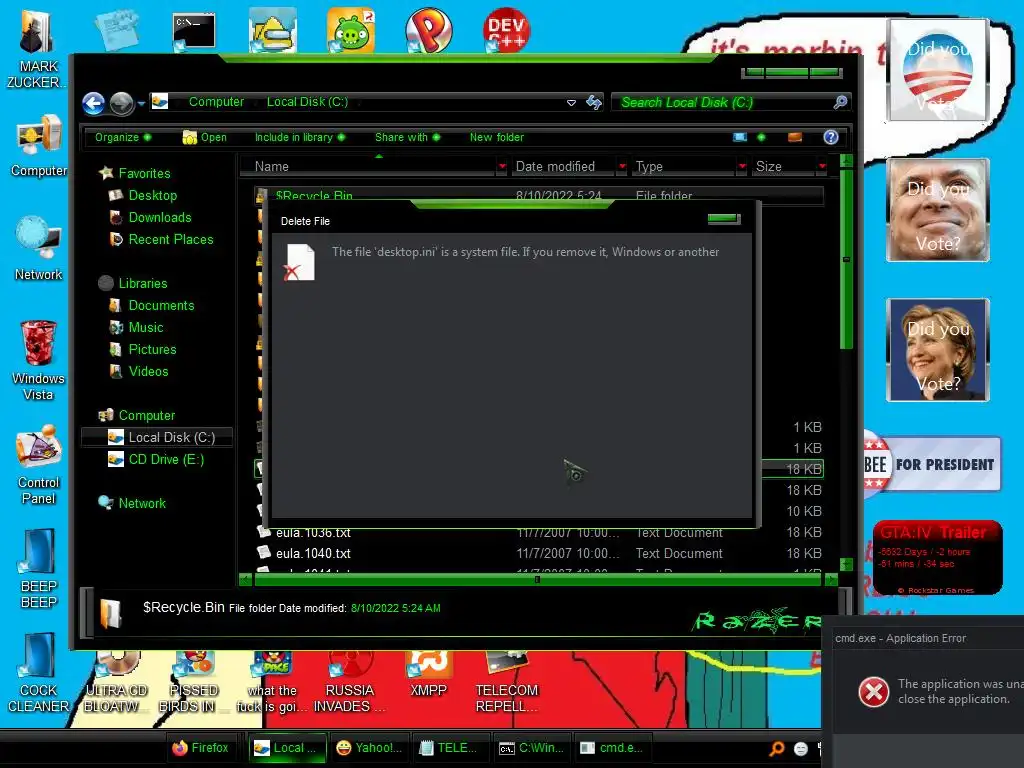Open the Size column filter dropdown

(x=822, y=167)
